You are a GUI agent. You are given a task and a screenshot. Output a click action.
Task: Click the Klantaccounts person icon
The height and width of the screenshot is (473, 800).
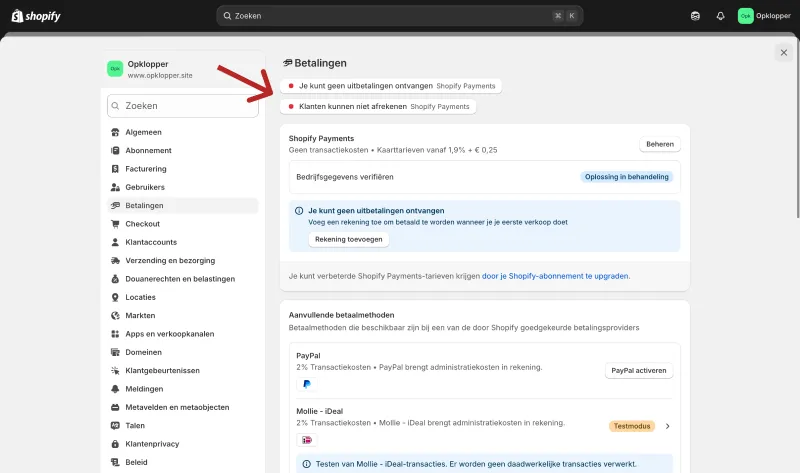(115, 242)
